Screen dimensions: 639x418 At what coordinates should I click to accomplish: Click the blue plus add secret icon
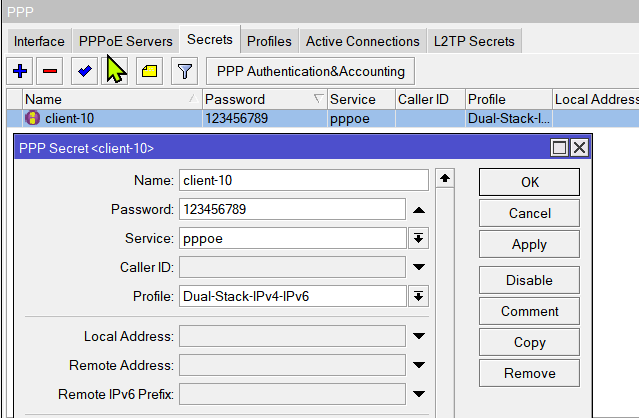20,71
